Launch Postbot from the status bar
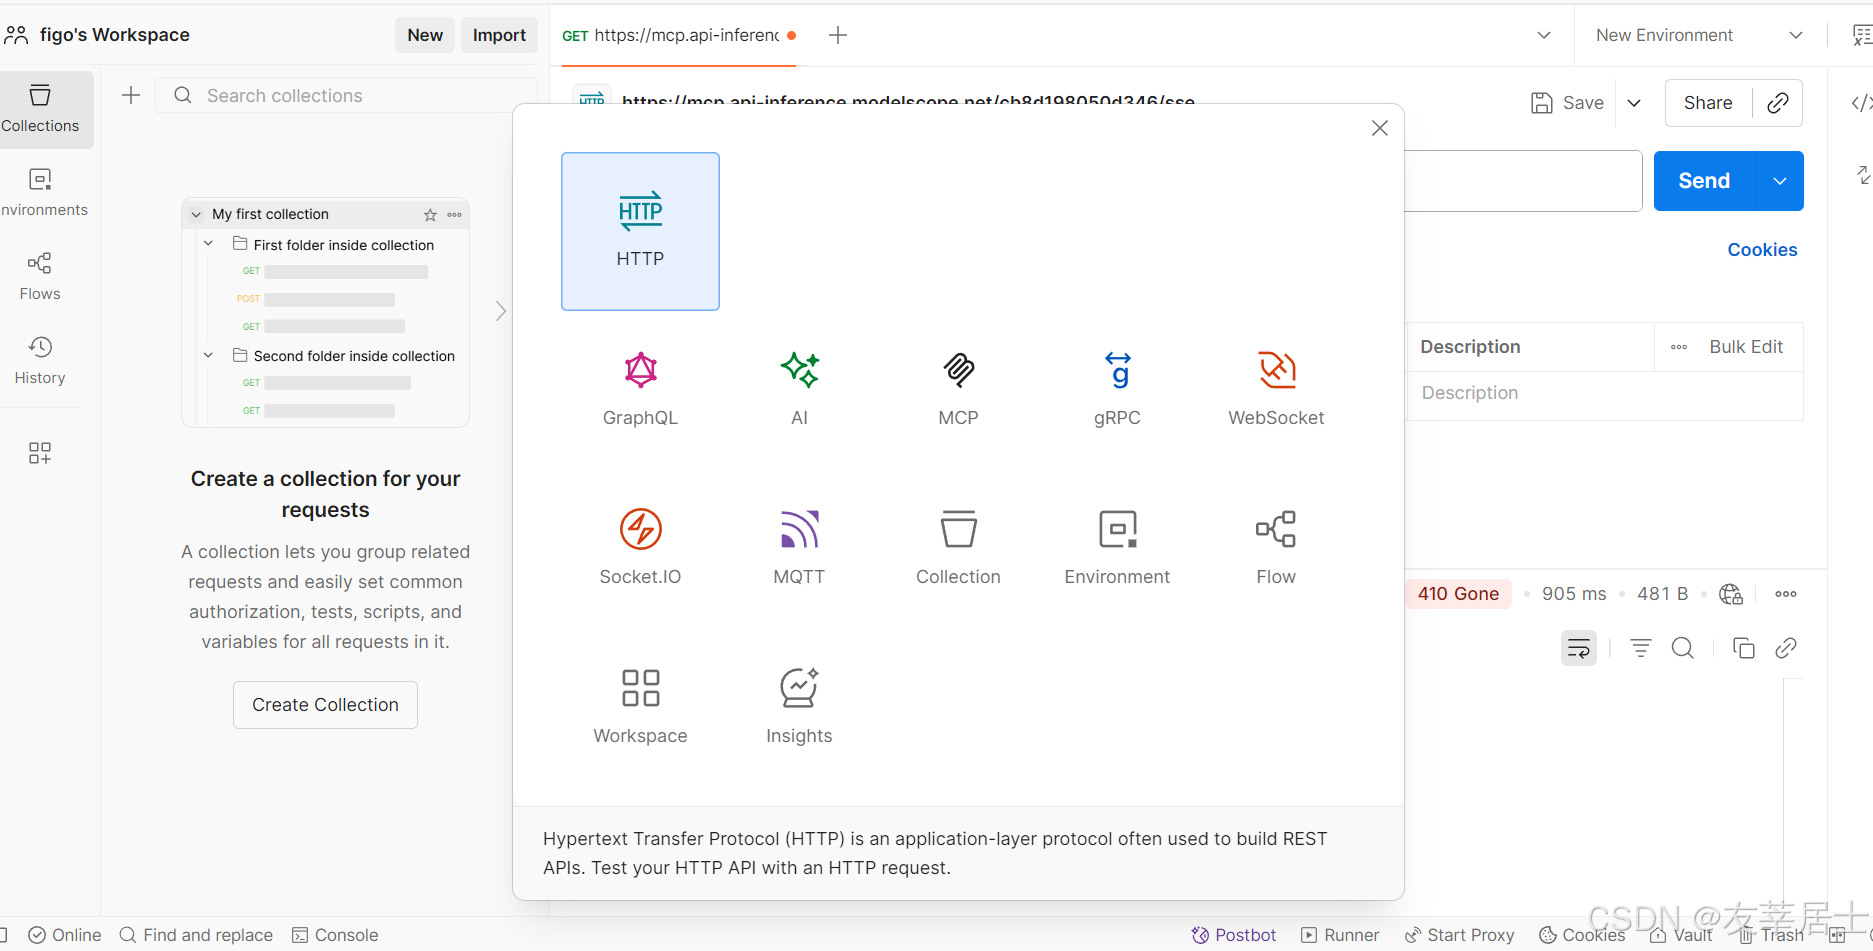 [1234, 935]
